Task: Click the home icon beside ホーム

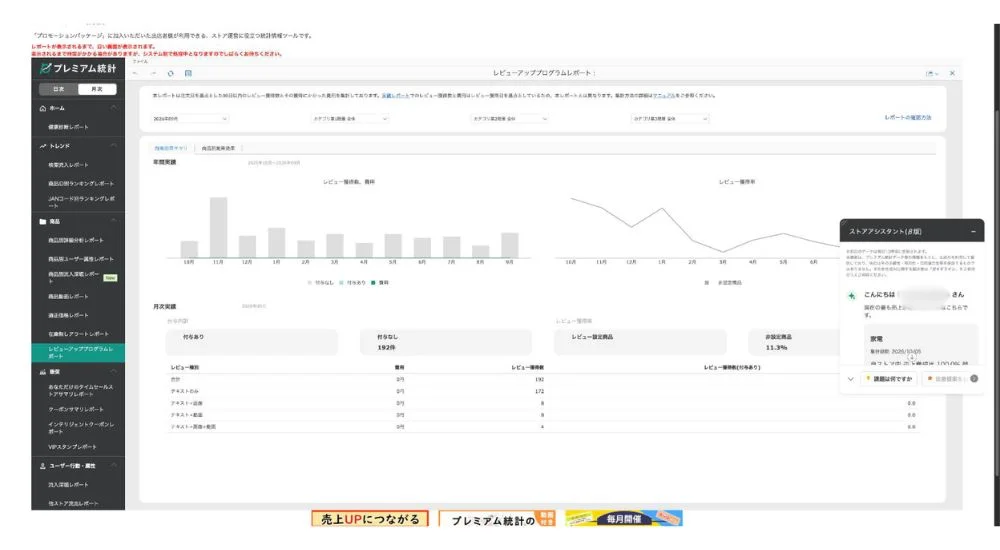Action: [43, 108]
